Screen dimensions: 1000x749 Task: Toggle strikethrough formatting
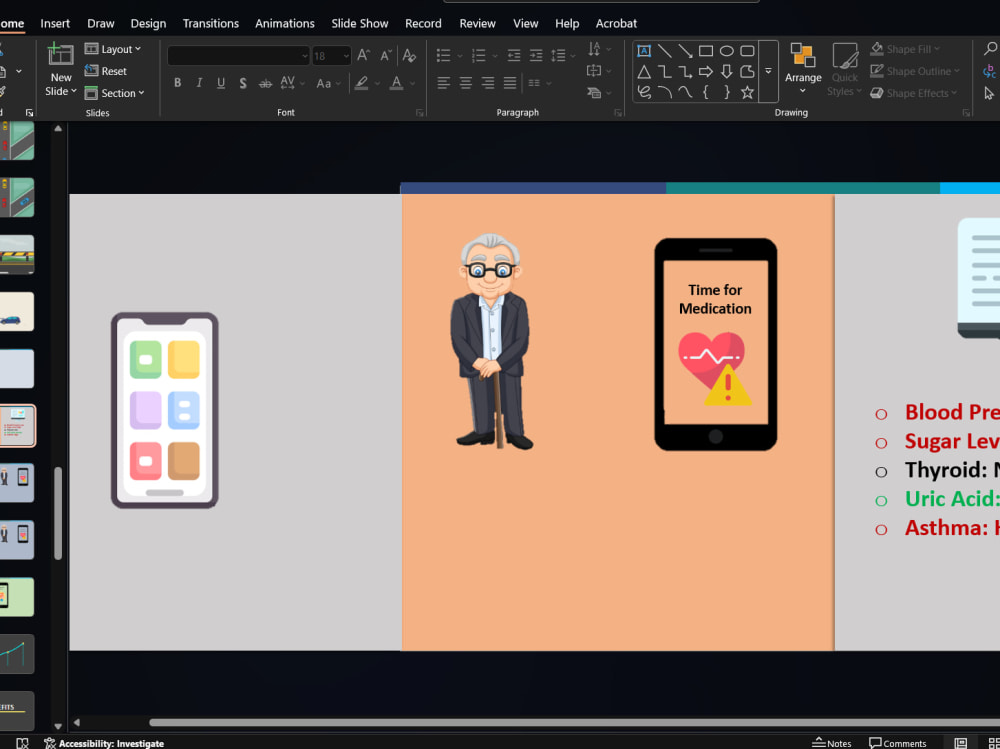click(x=265, y=84)
